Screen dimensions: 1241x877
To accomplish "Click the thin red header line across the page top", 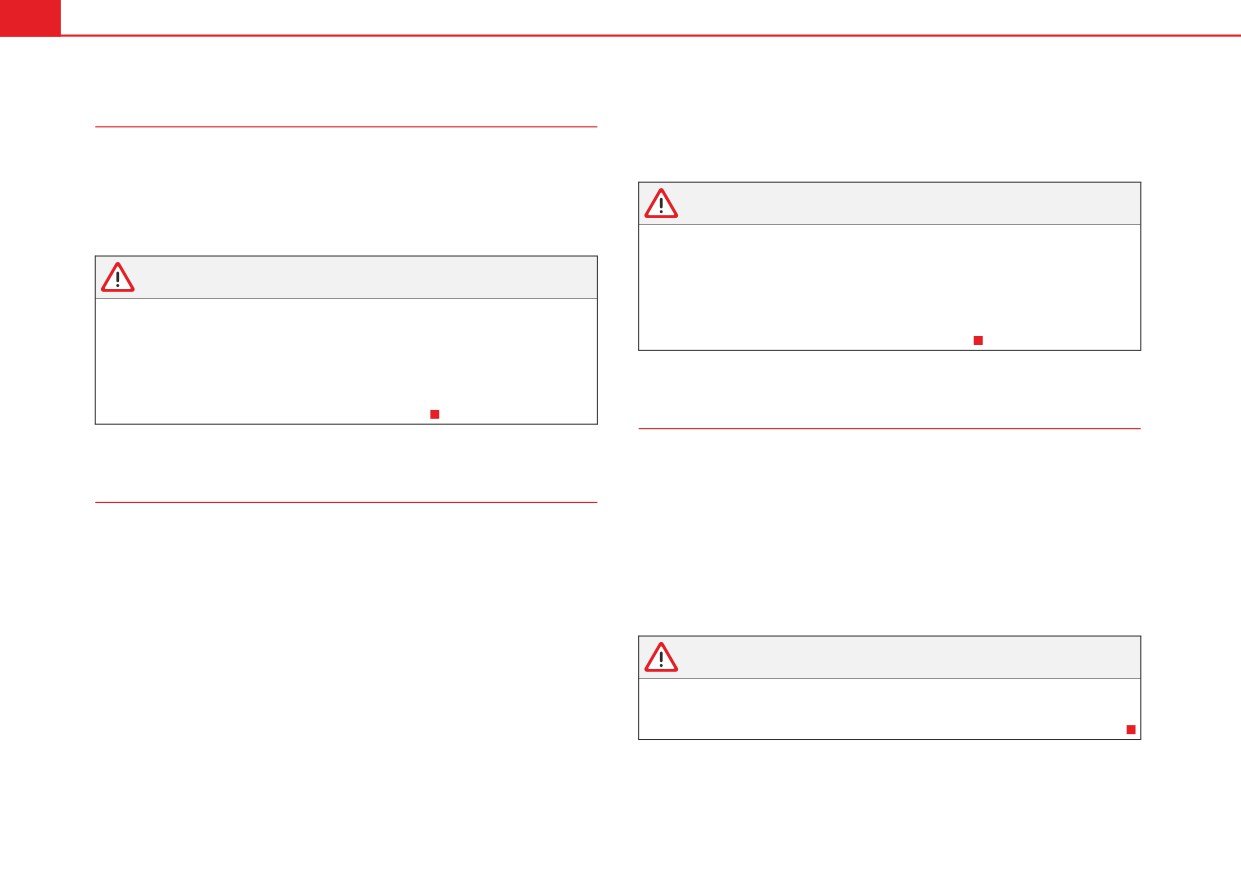I will pyautogui.click(x=650, y=36).
